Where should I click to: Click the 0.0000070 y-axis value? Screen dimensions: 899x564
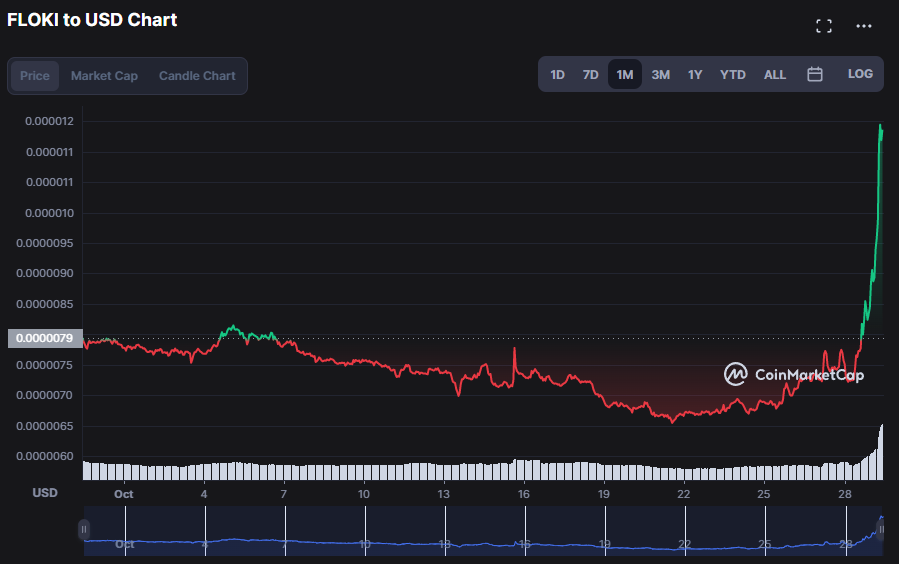[x=45, y=395]
